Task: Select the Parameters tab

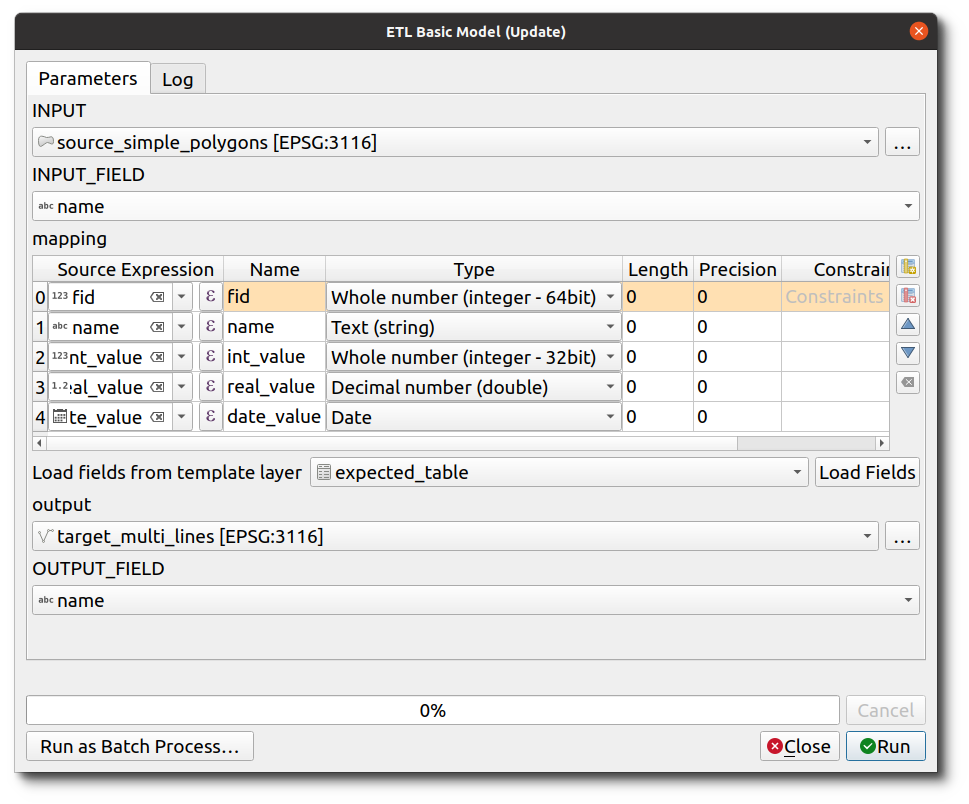Action: point(88,78)
